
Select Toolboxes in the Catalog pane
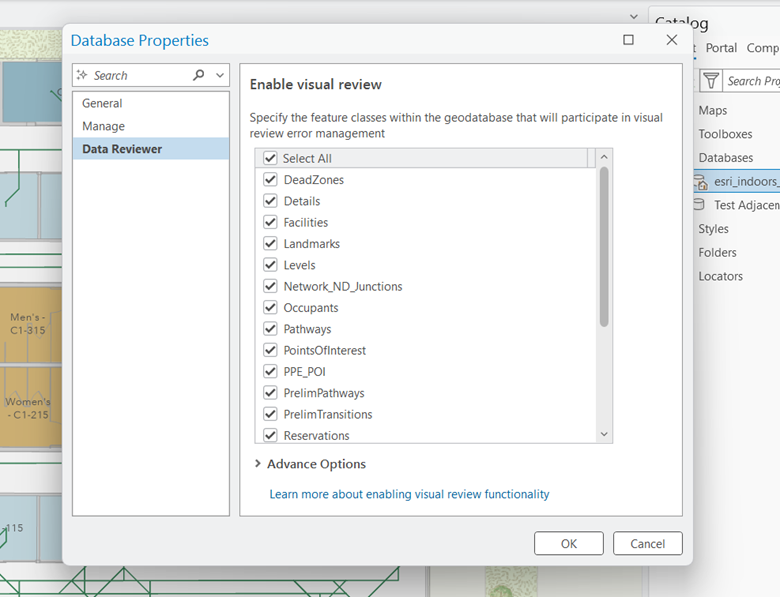pyautogui.click(x=725, y=134)
